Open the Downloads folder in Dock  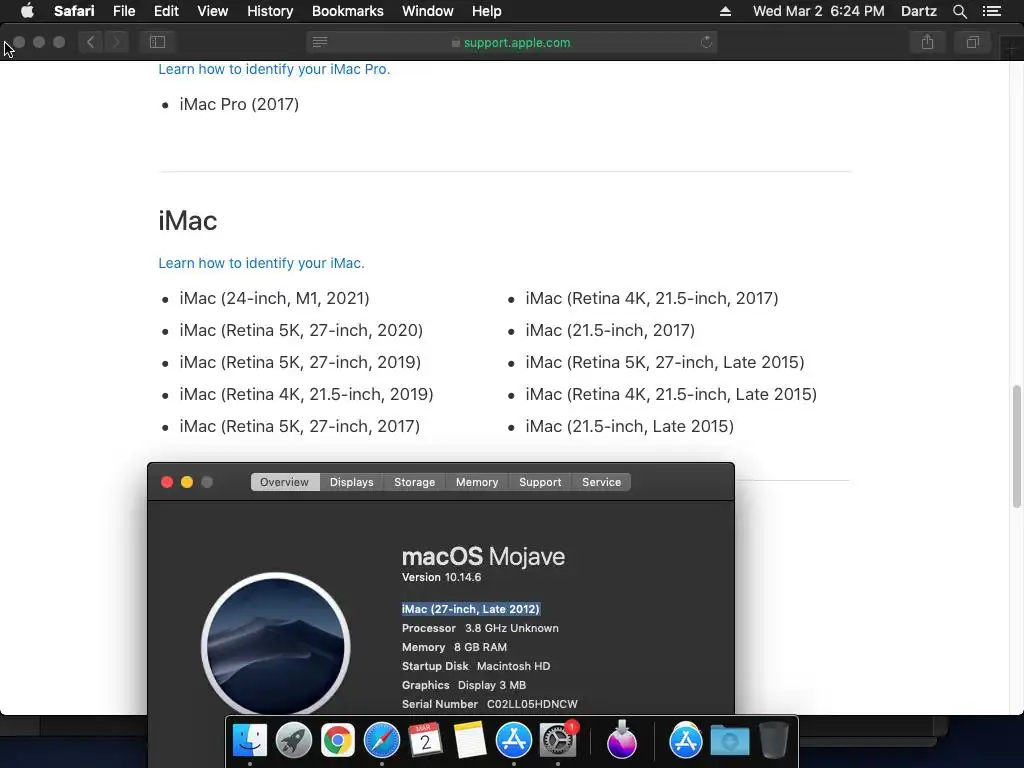coord(729,741)
